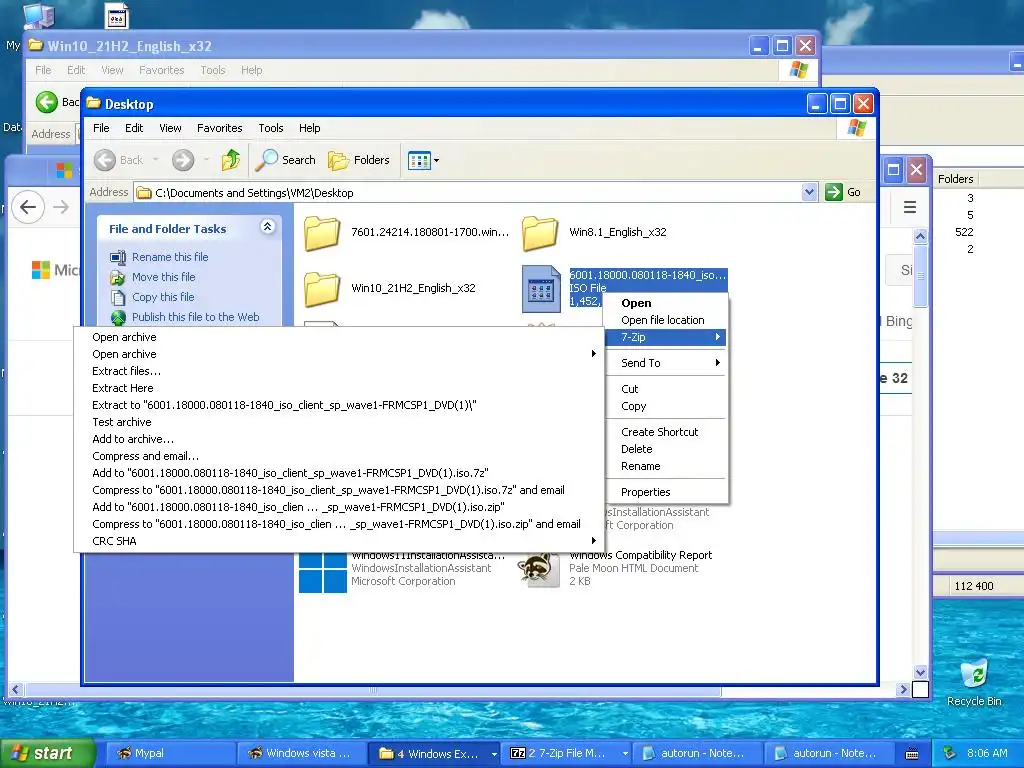Choose Add to ...DVD(1).iso.7z option
This screenshot has height=768, width=1024.
[339, 473]
